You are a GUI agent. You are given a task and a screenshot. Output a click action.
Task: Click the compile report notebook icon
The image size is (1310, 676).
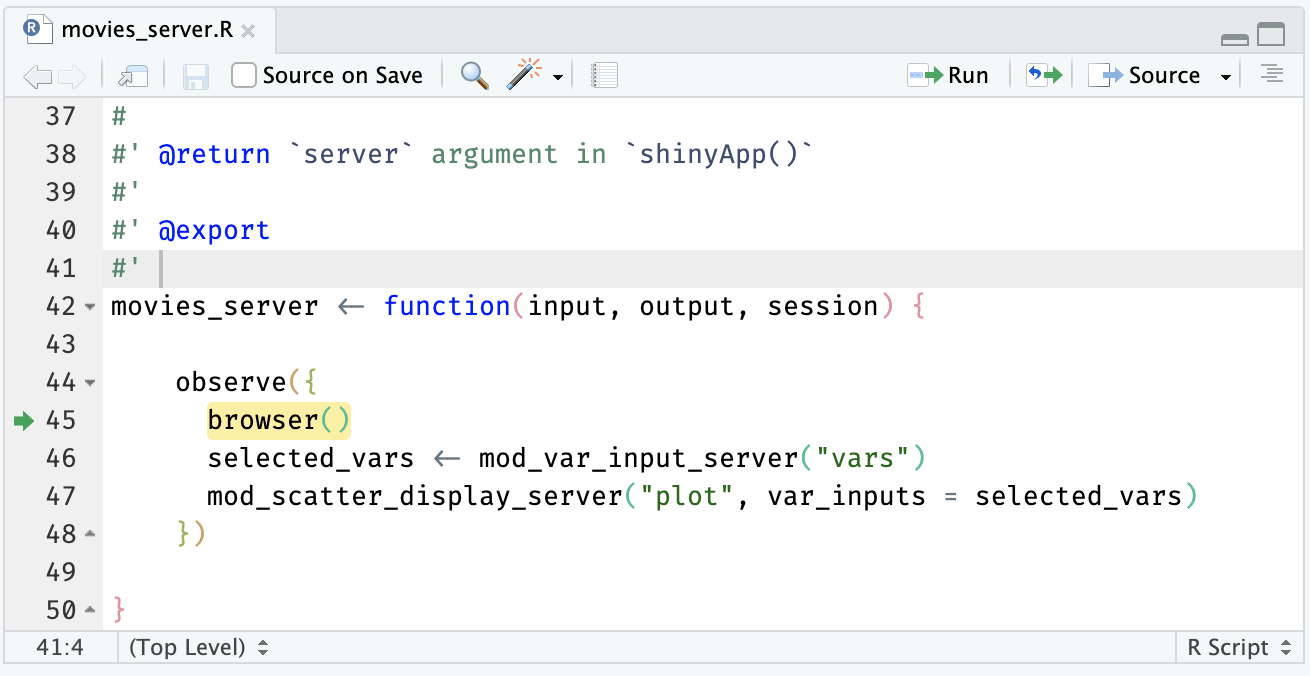coord(604,76)
